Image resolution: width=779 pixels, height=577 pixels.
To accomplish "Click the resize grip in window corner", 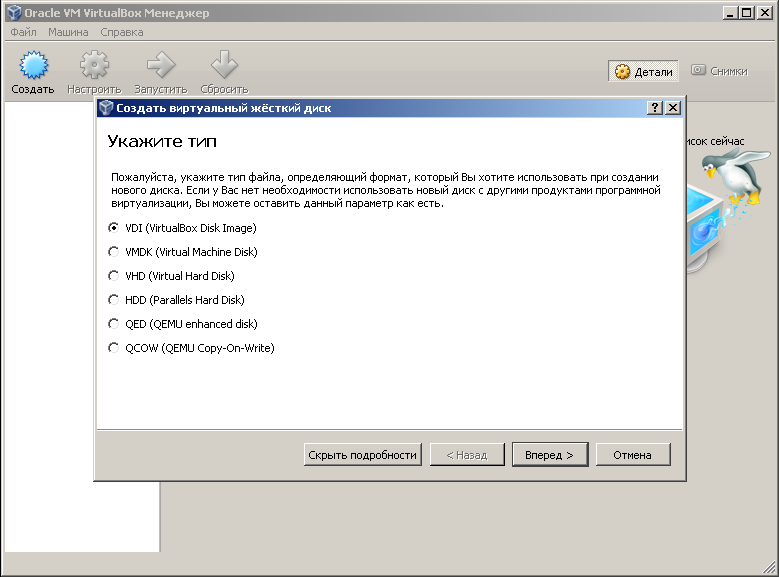I will pos(769,567).
